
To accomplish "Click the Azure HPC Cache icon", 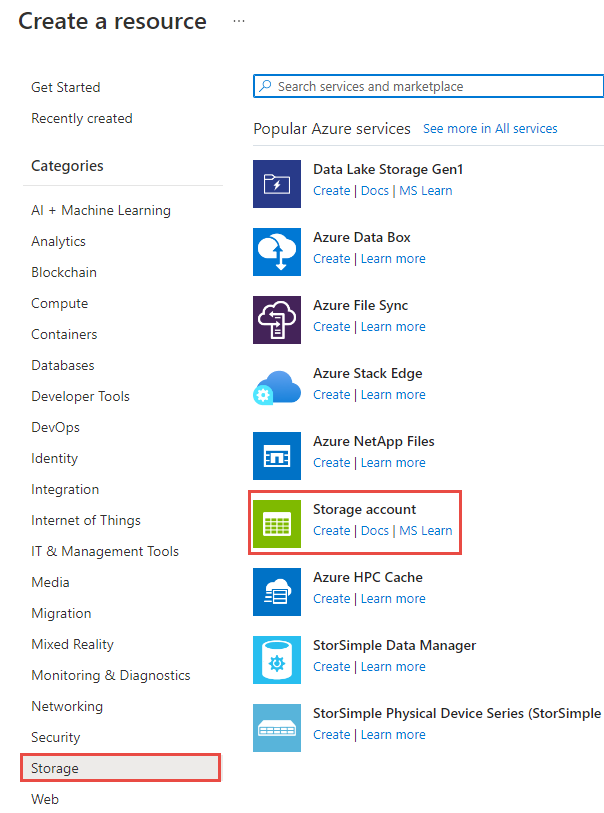I will pos(277,592).
